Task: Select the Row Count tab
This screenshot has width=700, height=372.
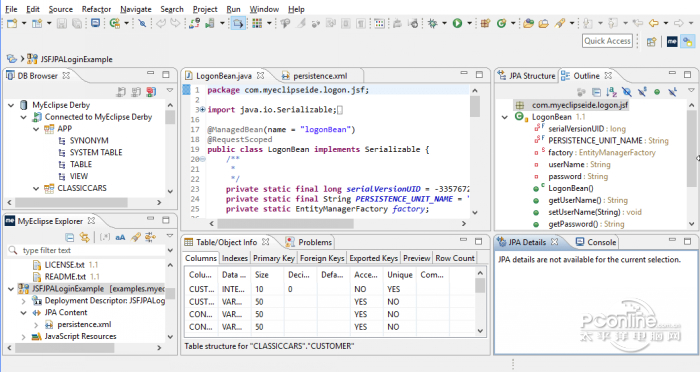Action: (454, 258)
